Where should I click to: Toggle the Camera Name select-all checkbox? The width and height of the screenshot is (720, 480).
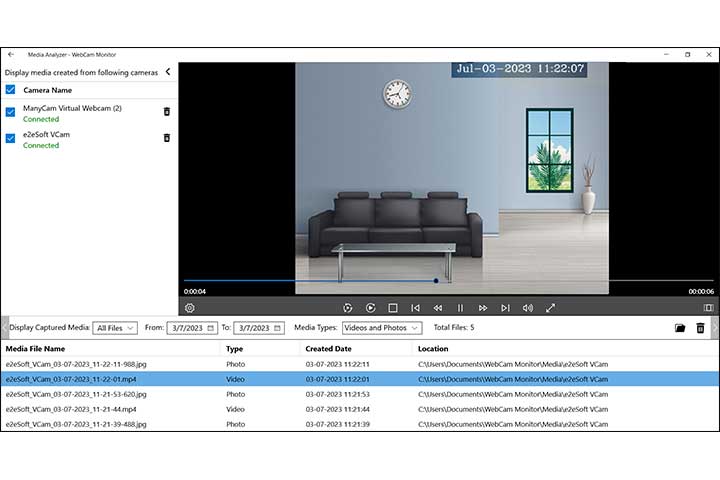(x=10, y=90)
